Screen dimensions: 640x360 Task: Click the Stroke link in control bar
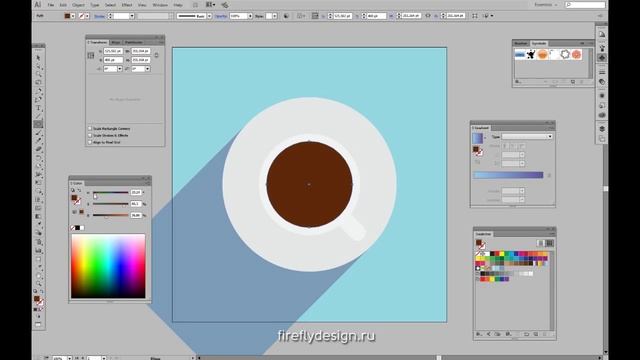pyautogui.click(x=99, y=16)
